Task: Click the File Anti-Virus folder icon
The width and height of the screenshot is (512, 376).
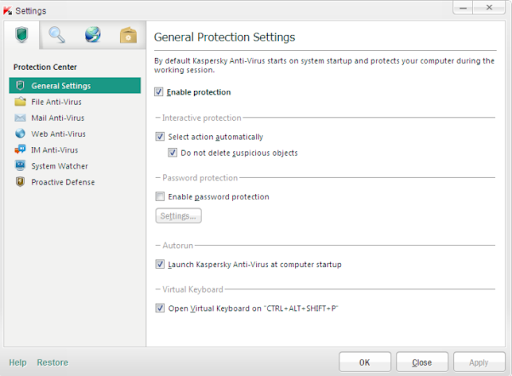Action: 20,102
